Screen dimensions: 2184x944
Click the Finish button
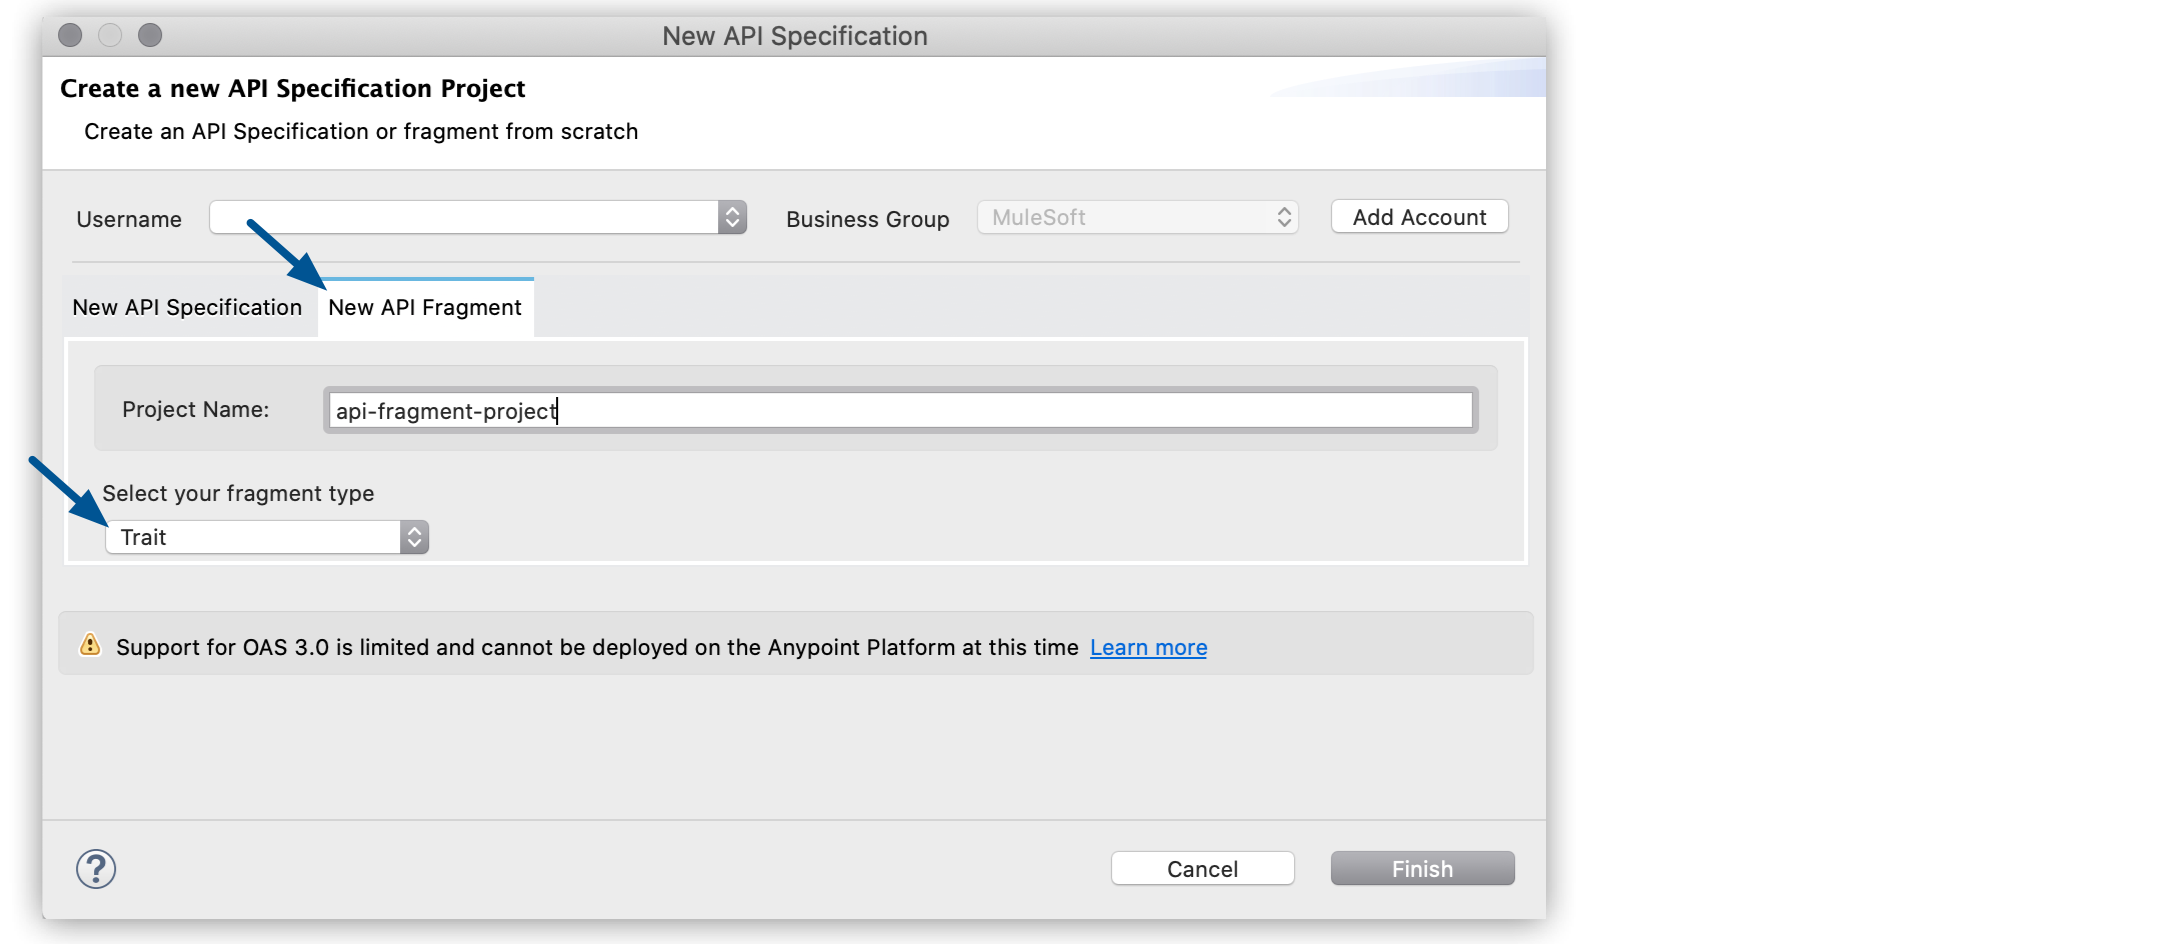click(1421, 868)
